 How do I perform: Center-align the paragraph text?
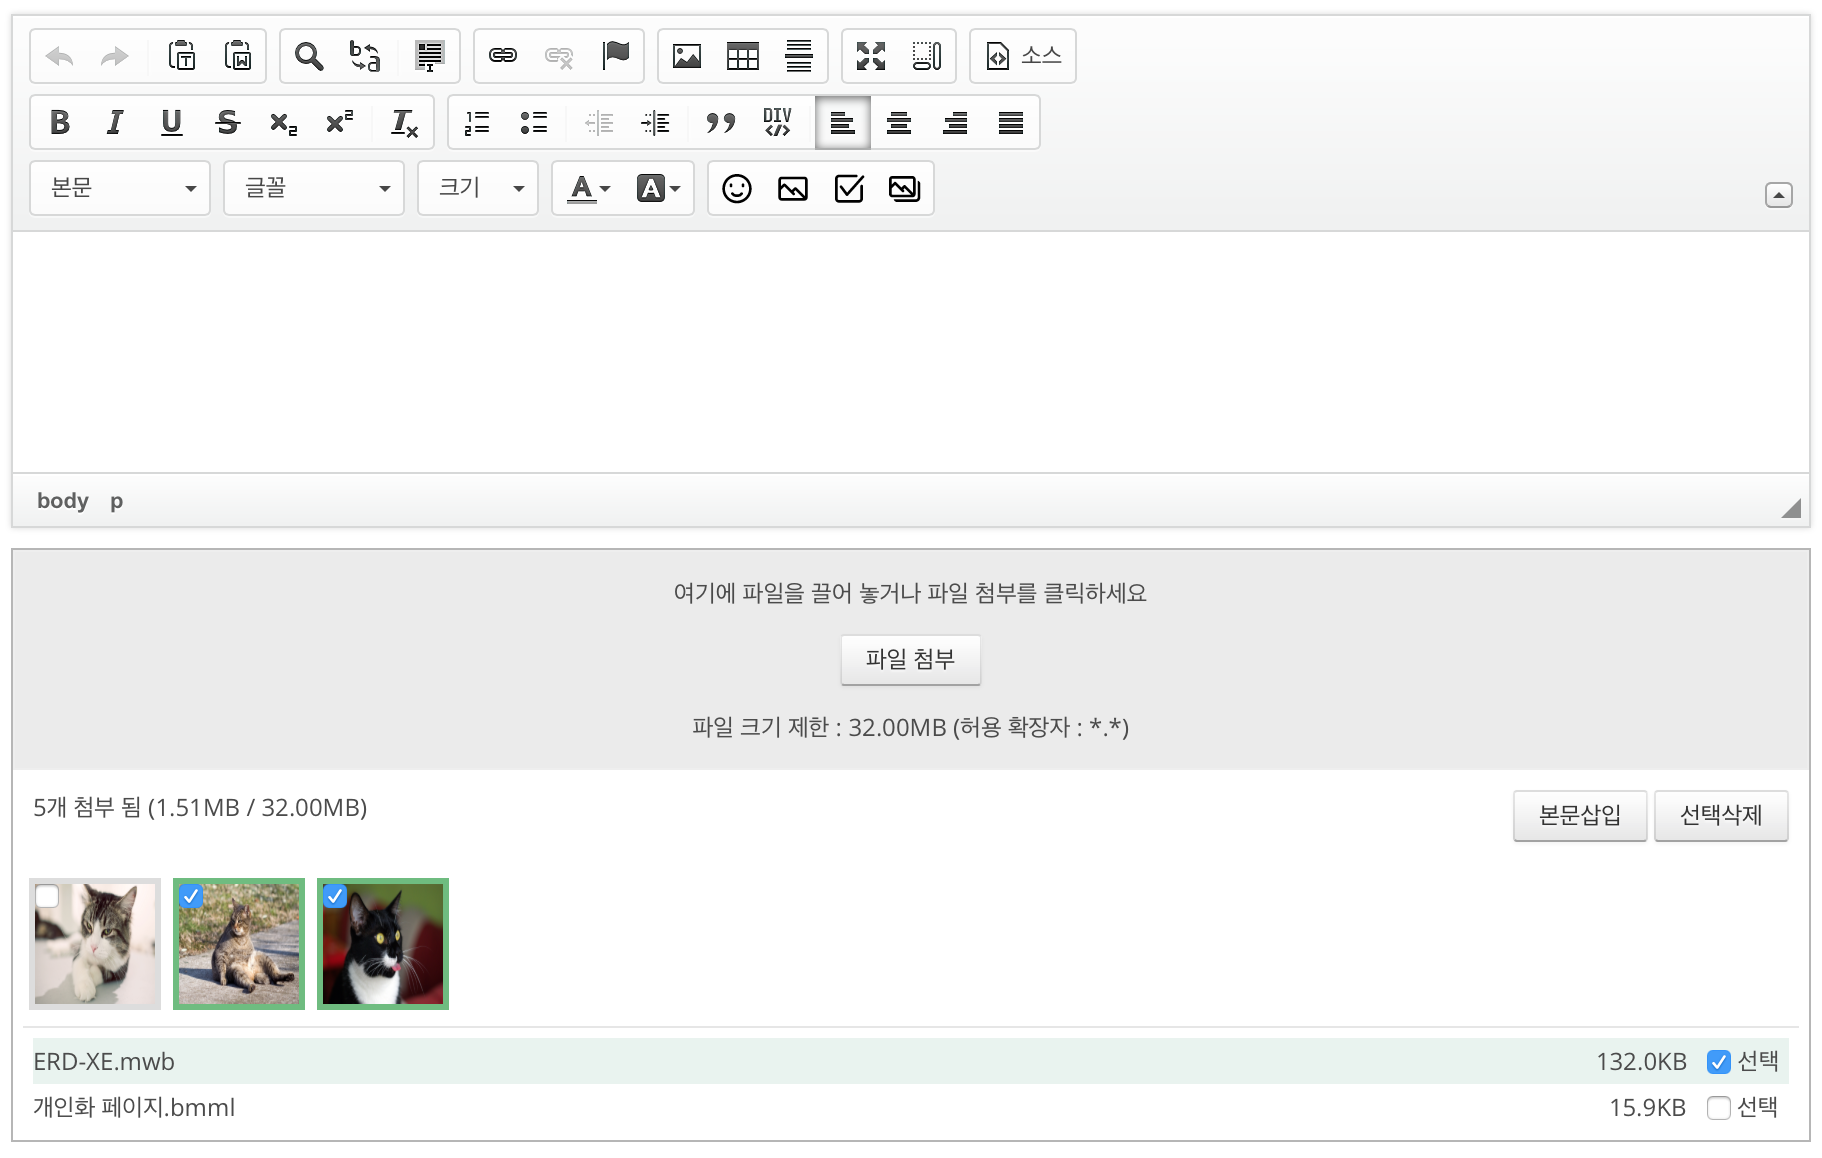pyautogui.click(x=898, y=123)
